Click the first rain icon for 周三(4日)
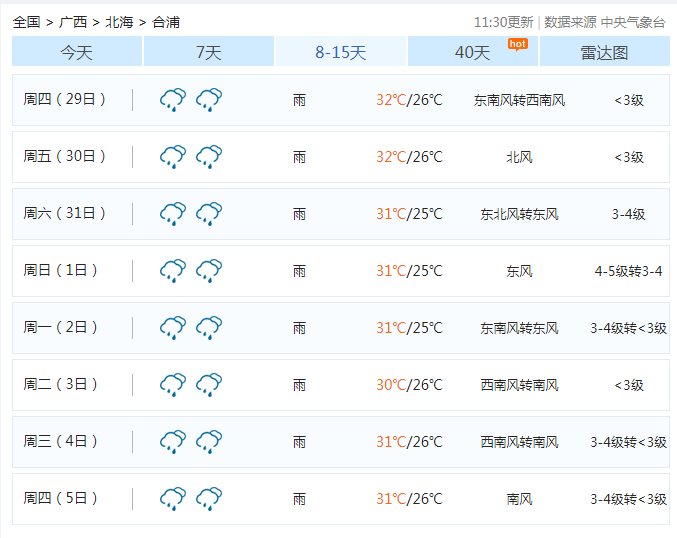The image size is (677, 538). 173,442
